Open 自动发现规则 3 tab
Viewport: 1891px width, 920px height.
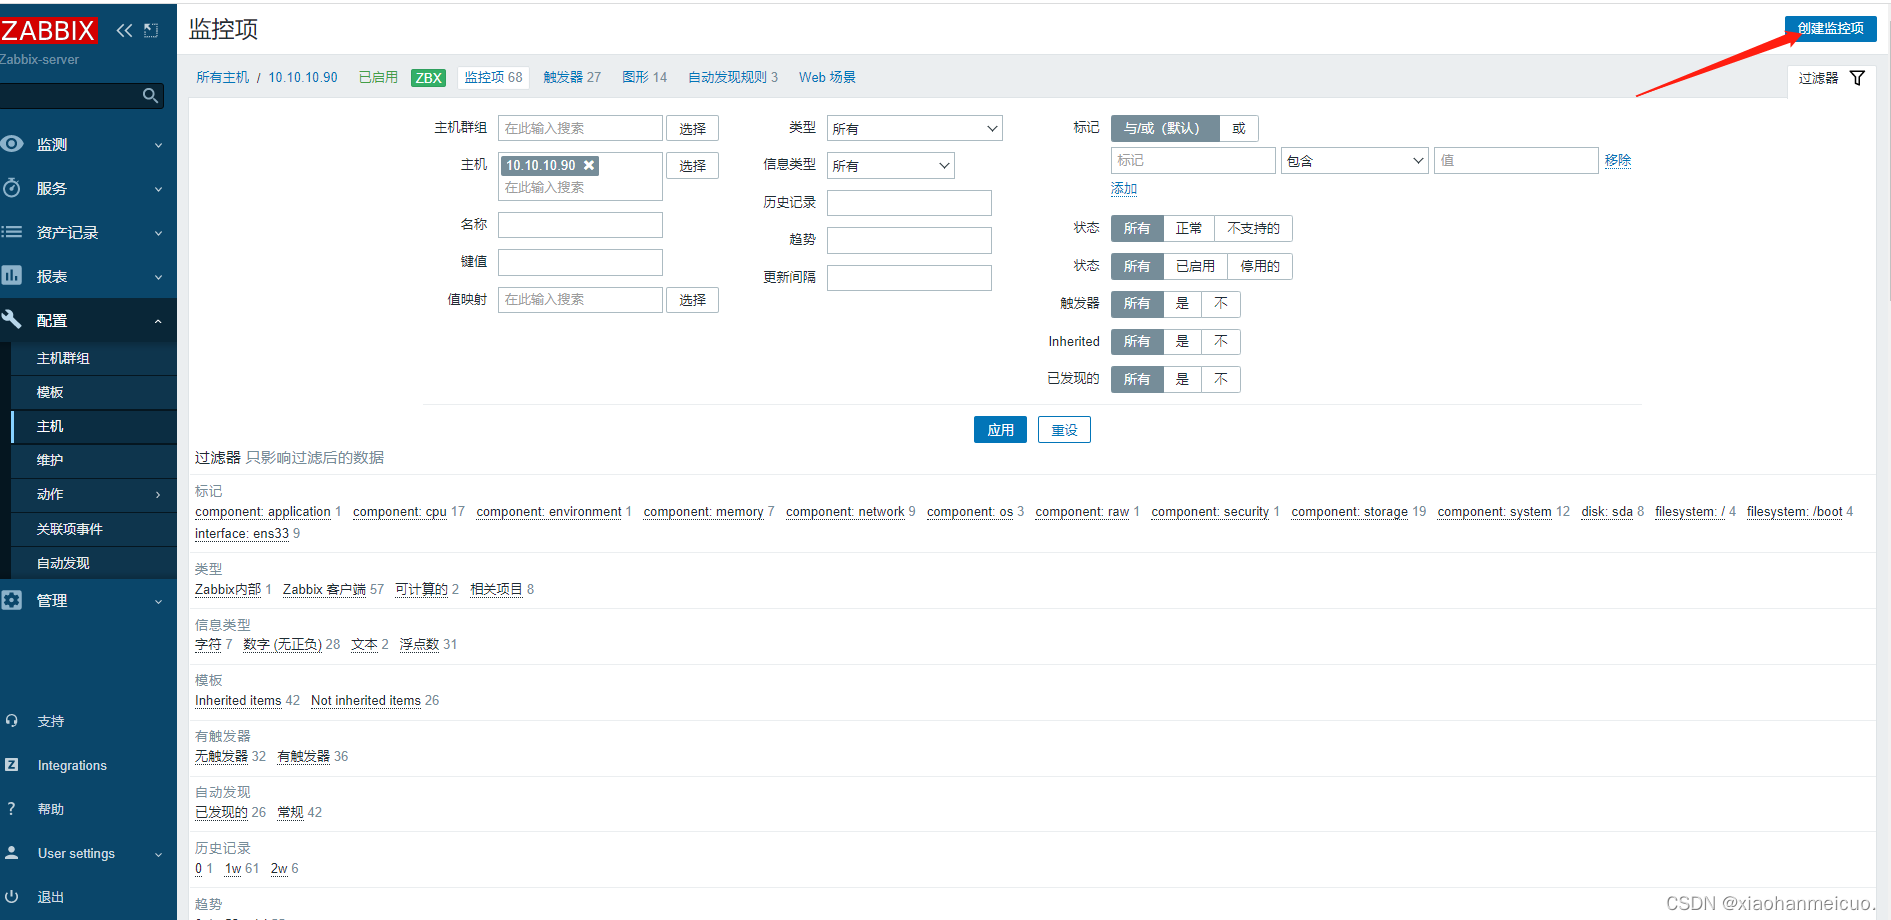coord(732,77)
